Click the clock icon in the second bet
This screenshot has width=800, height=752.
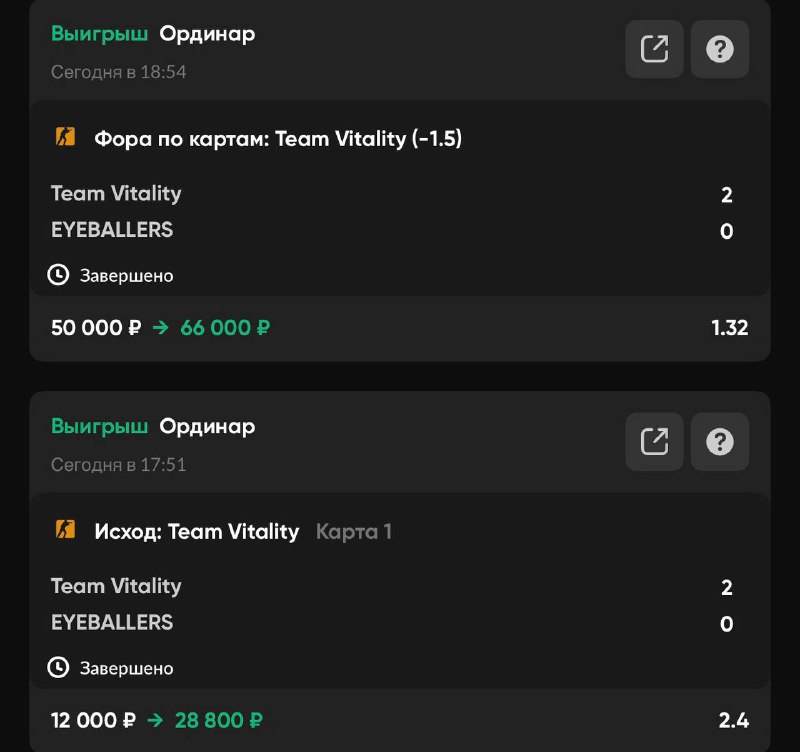[59, 667]
